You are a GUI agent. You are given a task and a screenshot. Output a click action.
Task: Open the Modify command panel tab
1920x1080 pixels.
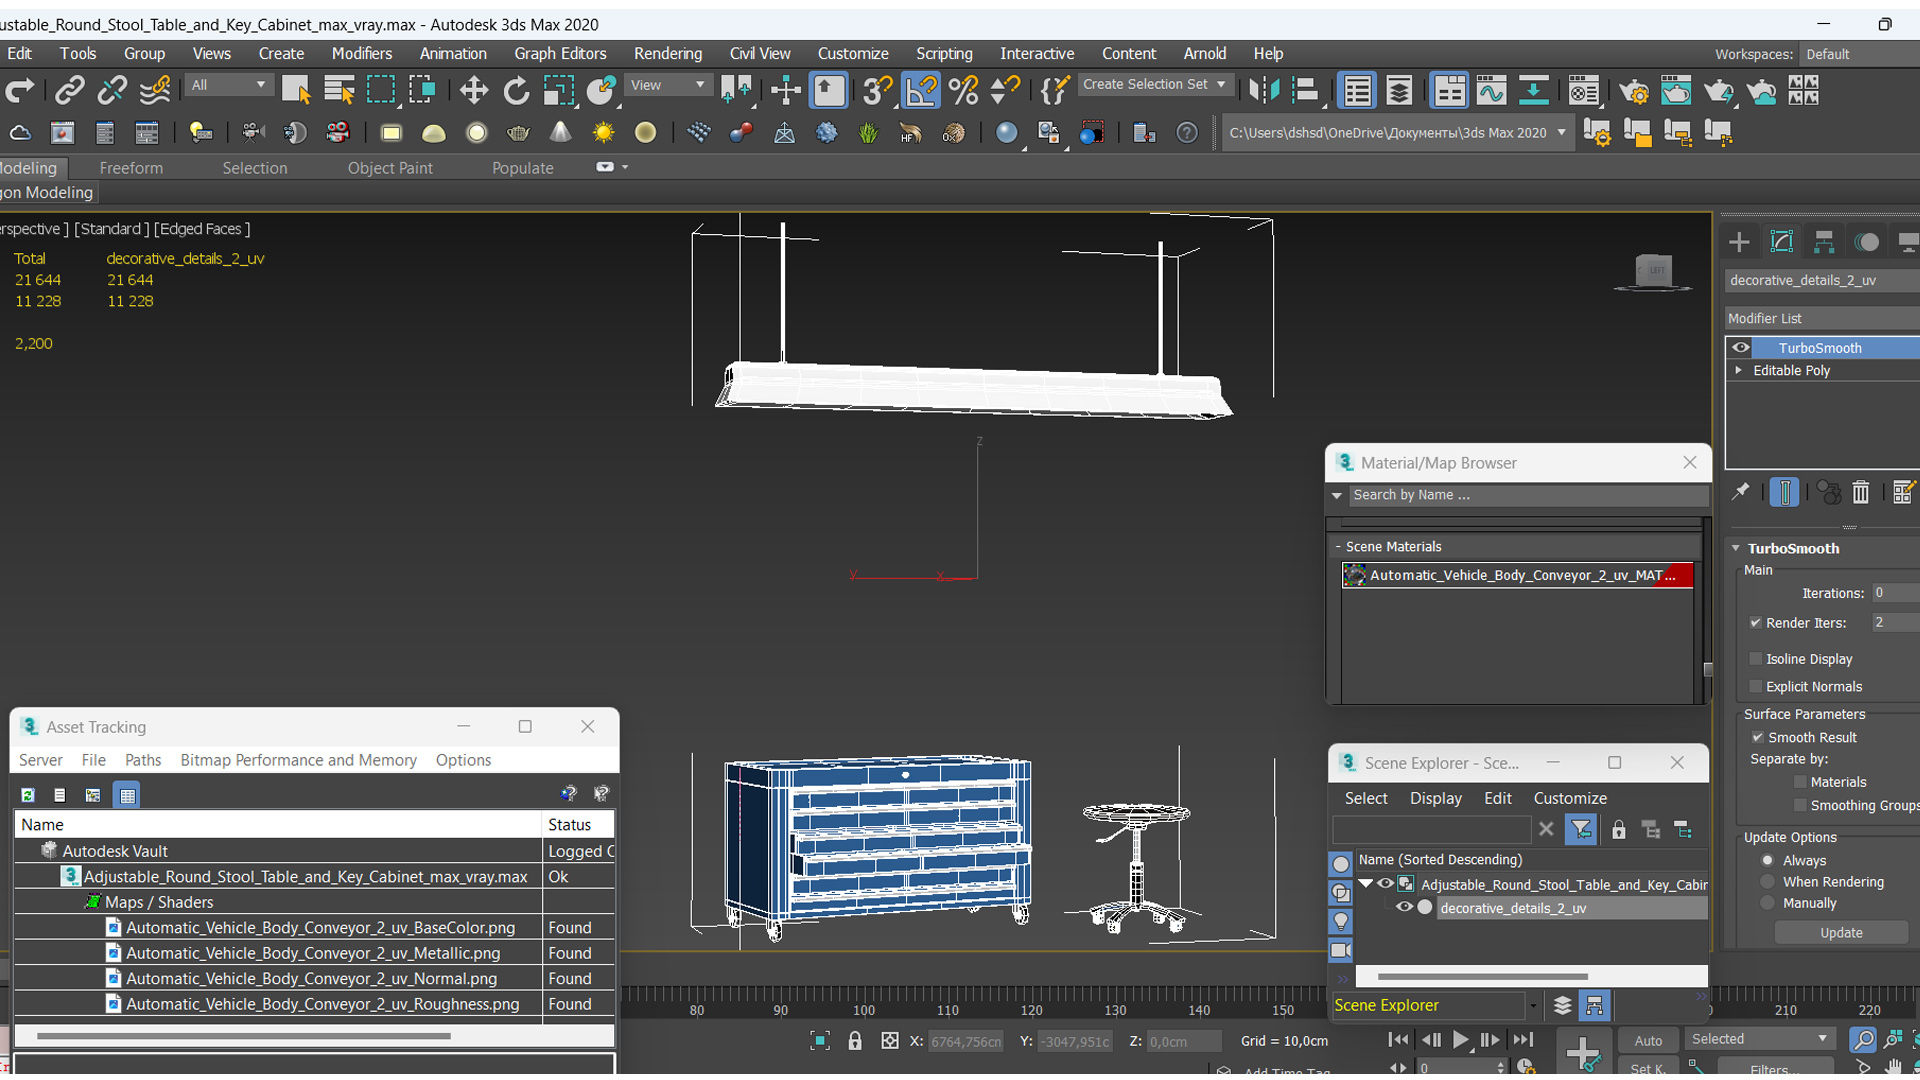1781,242
